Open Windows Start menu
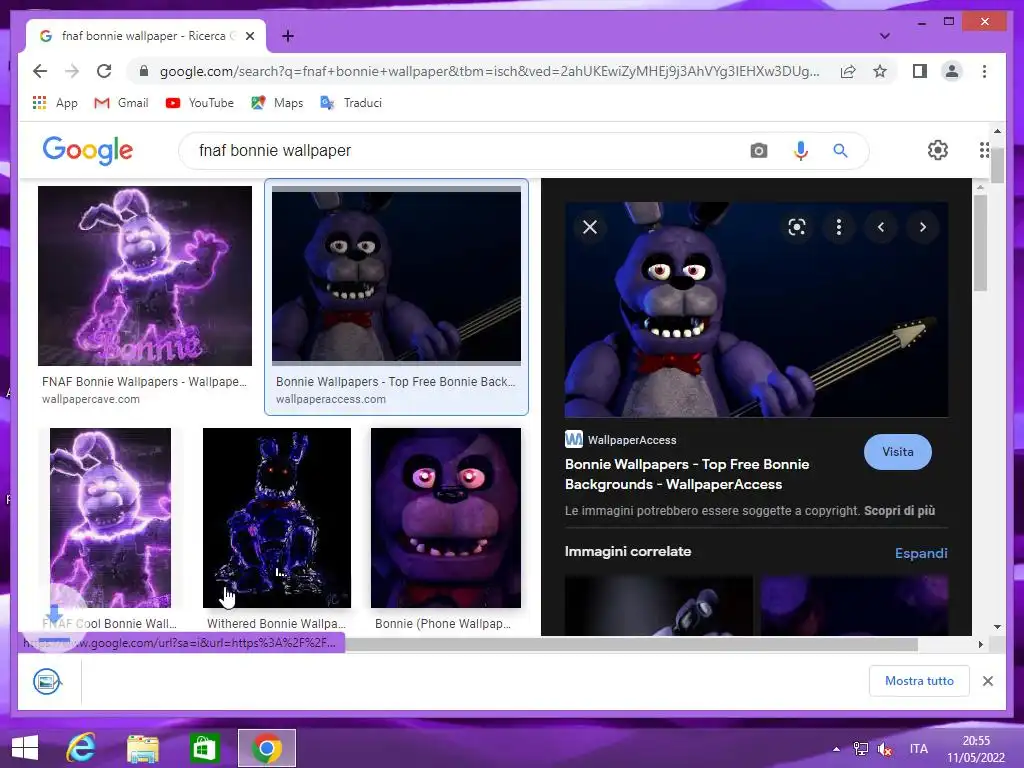 pyautogui.click(x=25, y=748)
